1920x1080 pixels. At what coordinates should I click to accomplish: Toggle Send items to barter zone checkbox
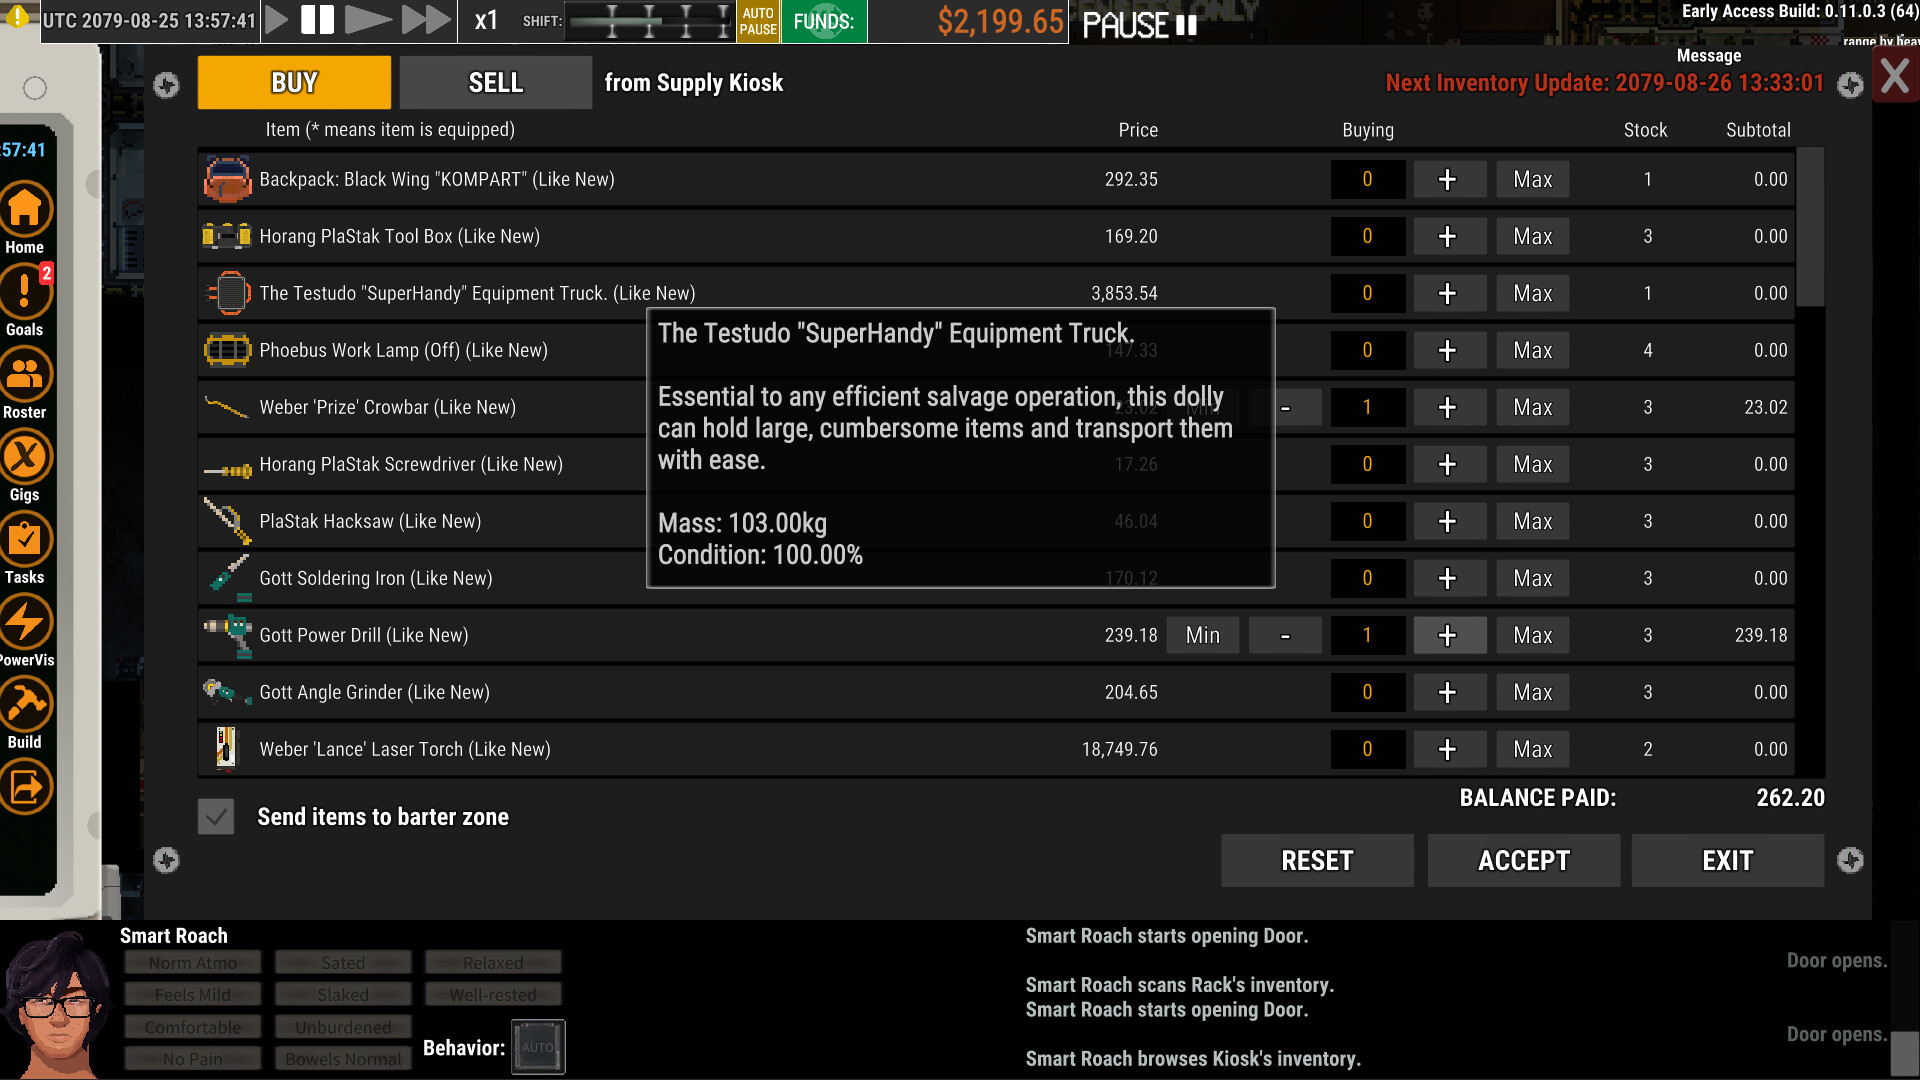(216, 817)
